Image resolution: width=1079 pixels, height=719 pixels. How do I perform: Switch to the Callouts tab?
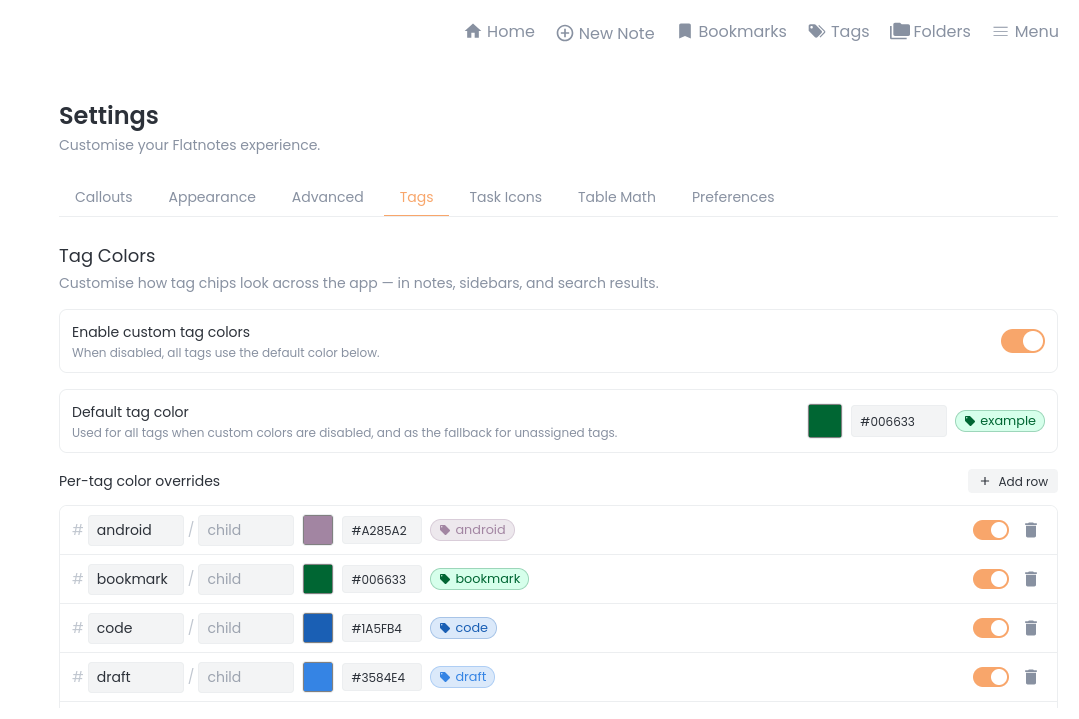coord(103,197)
